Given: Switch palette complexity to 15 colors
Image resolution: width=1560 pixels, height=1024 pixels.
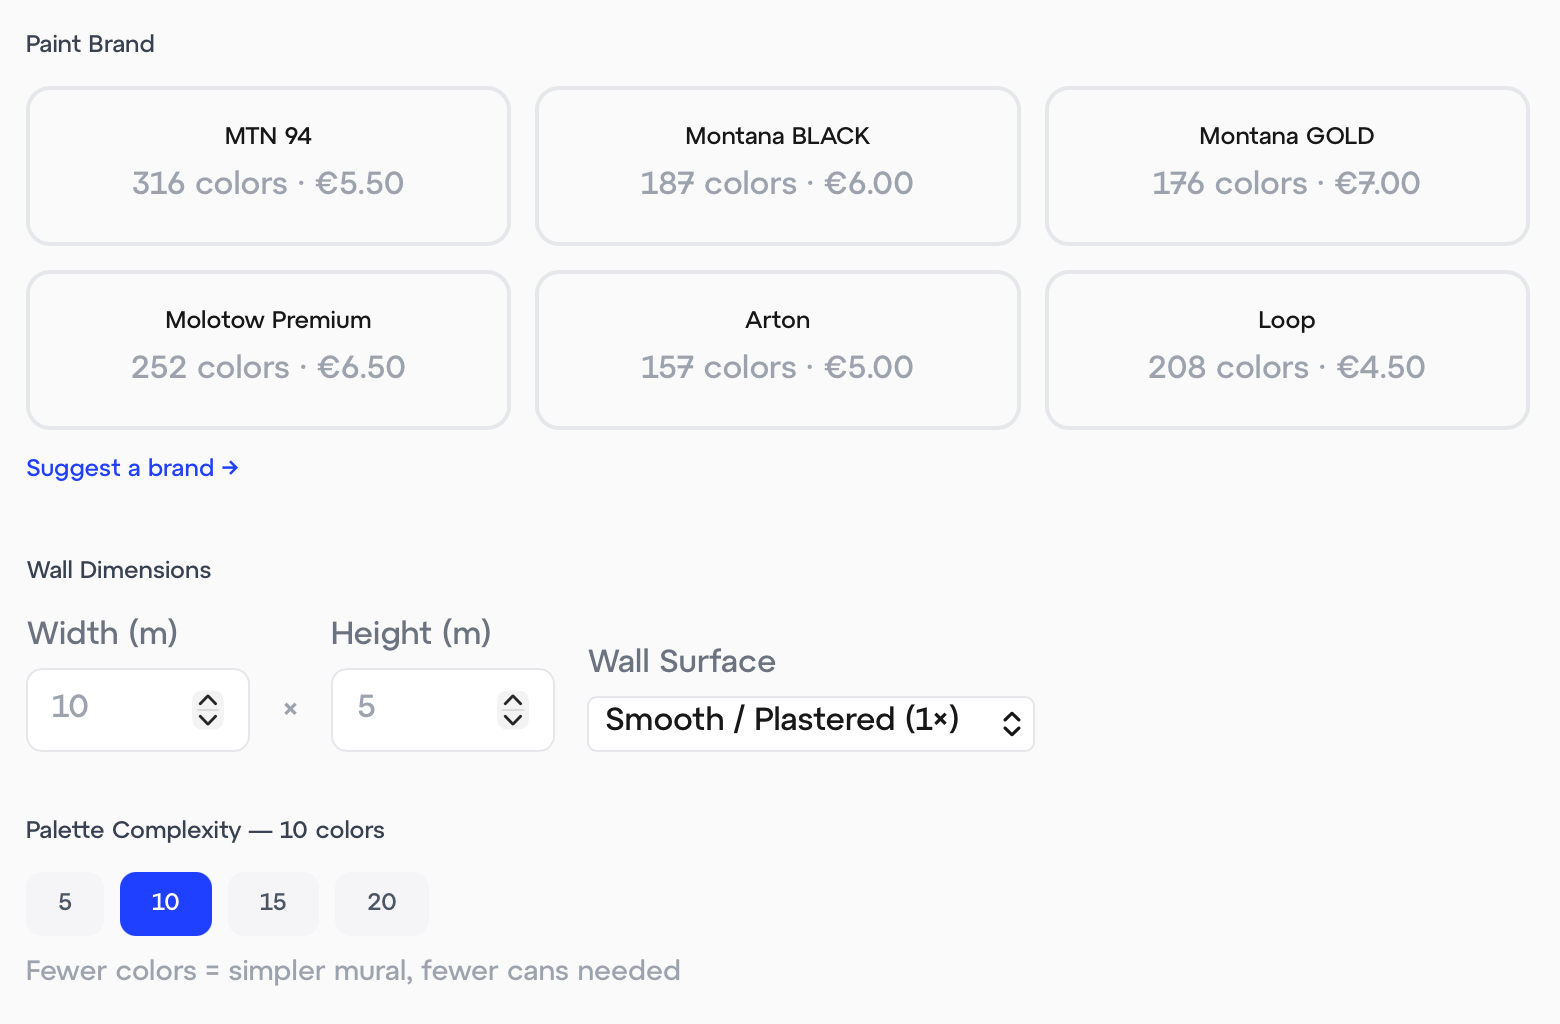Looking at the screenshot, I should 273,903.
